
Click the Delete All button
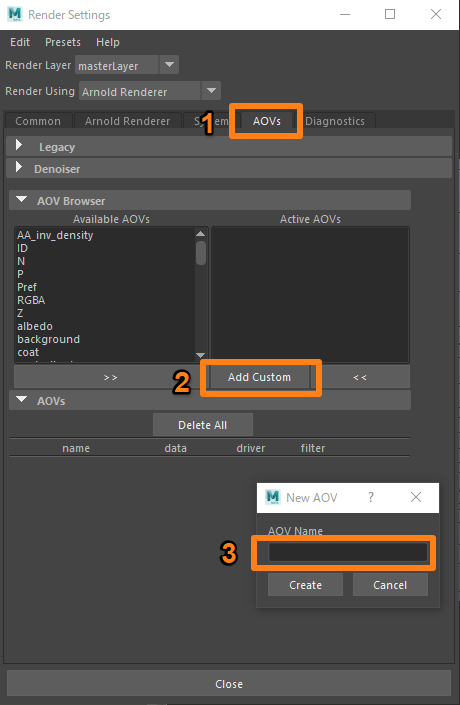(x=202, y=425)
